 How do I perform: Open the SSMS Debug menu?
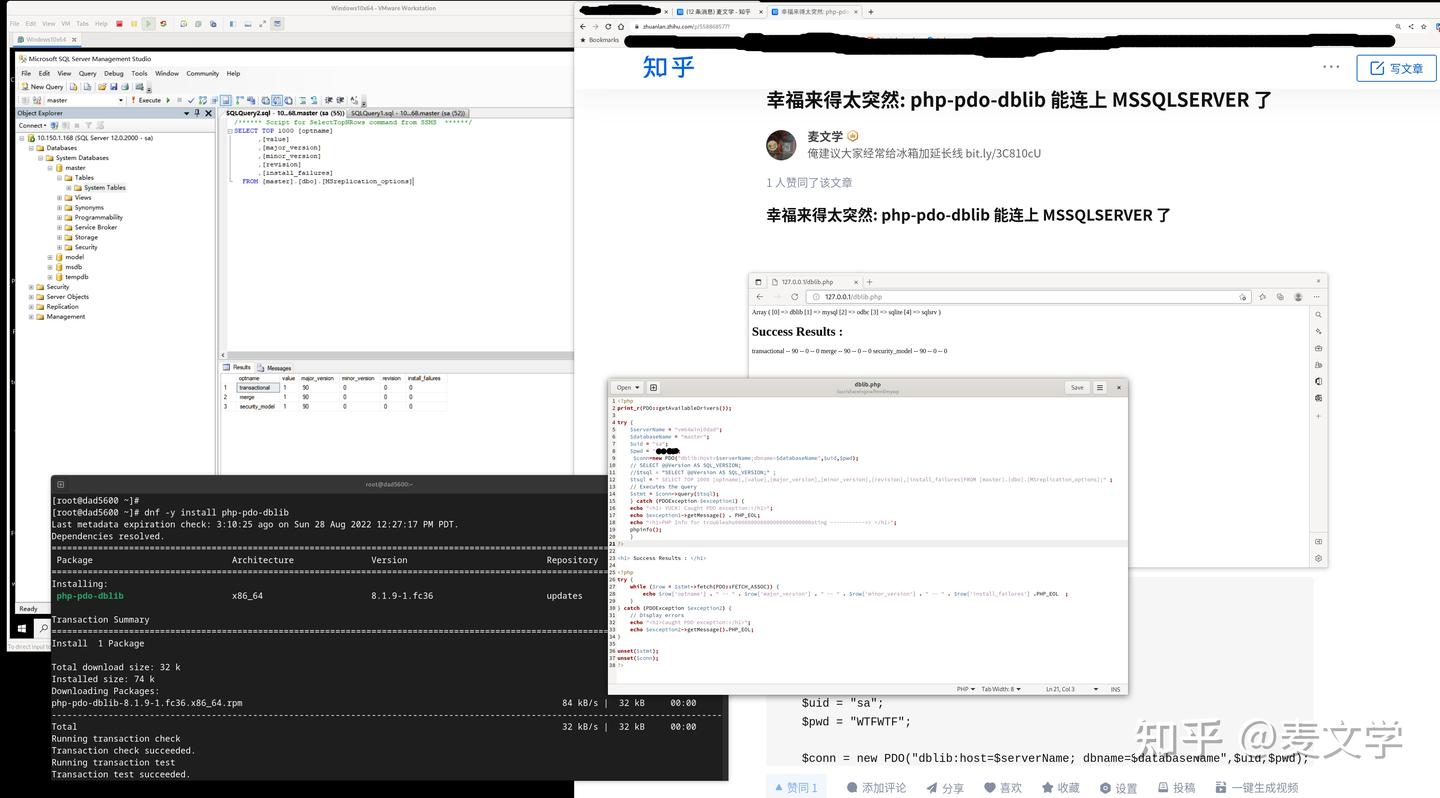pos(114,73)
